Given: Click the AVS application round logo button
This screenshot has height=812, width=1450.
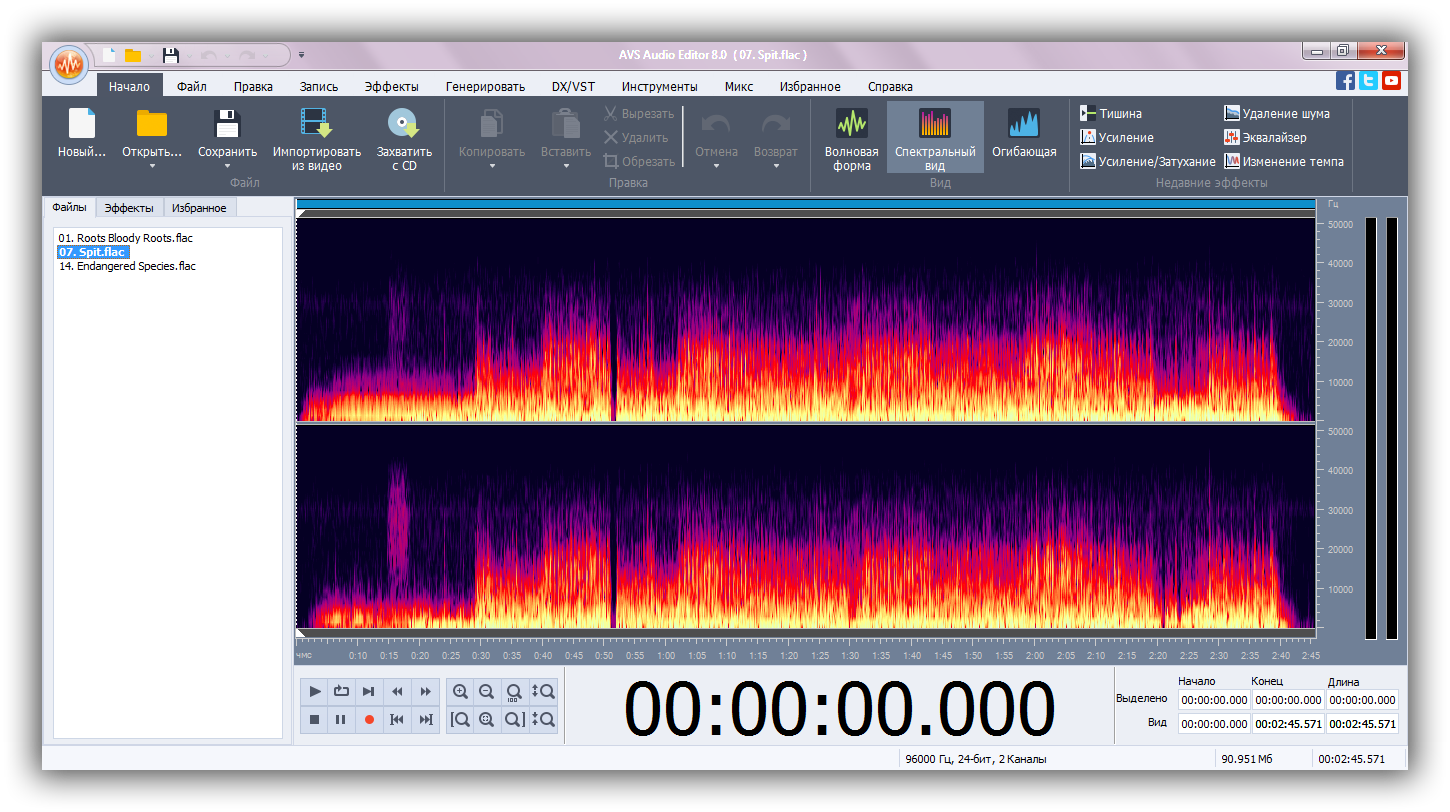Looking at the screenshot, I should click(x=69, y=65).
